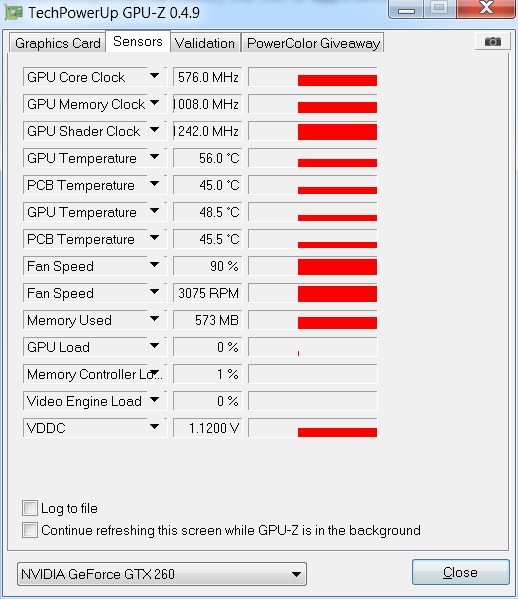Click the camera screenshot icon
Viewport: 518px width, 599px height.
492,41
